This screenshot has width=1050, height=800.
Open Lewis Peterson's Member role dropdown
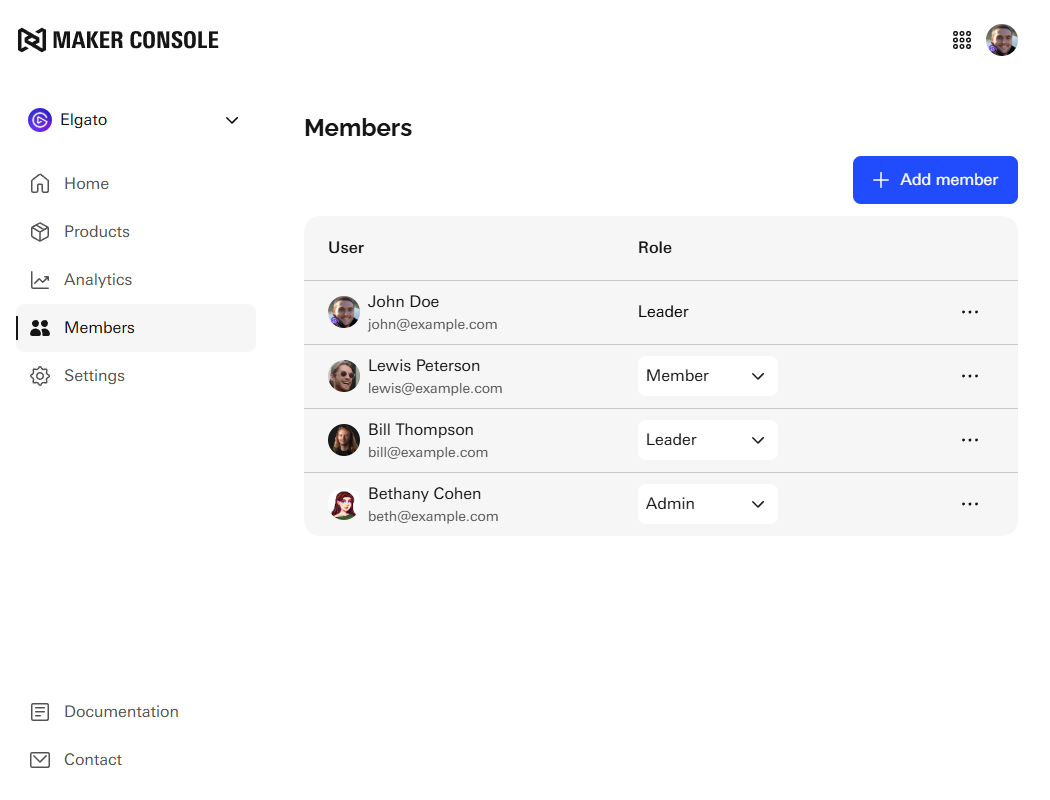[707, 376]
